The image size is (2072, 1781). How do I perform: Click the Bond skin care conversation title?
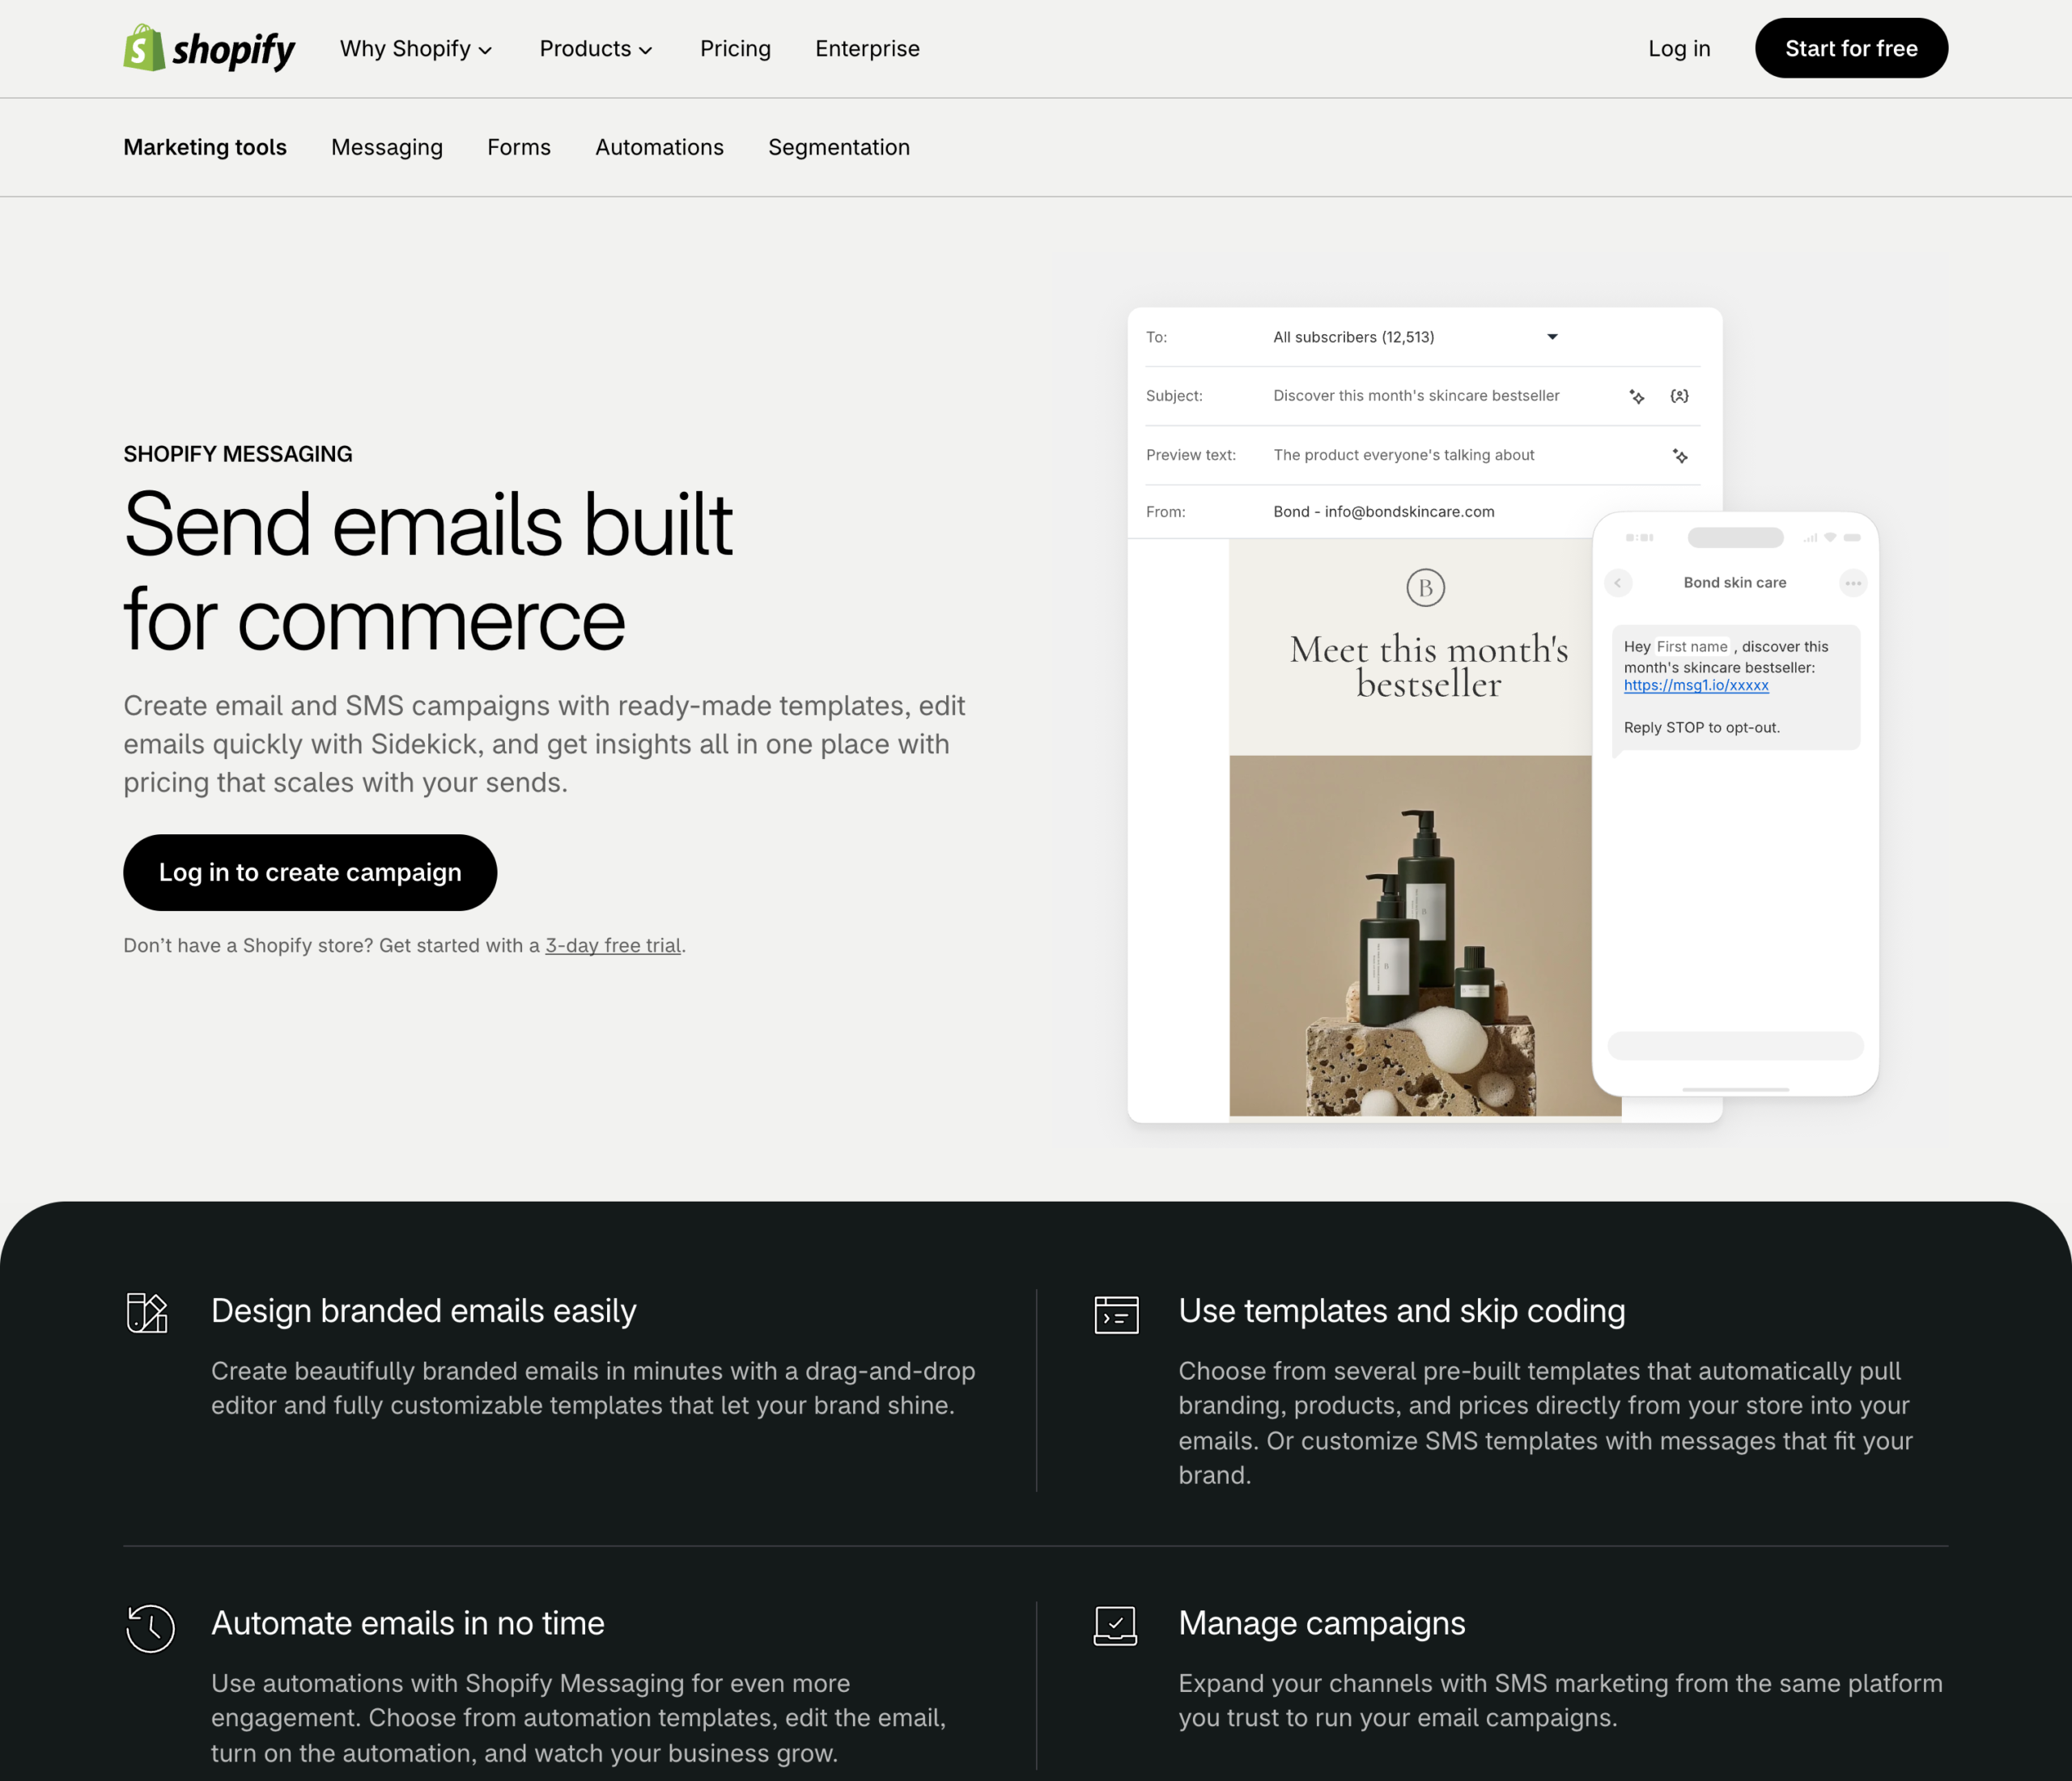click(x=1735, y=583)
